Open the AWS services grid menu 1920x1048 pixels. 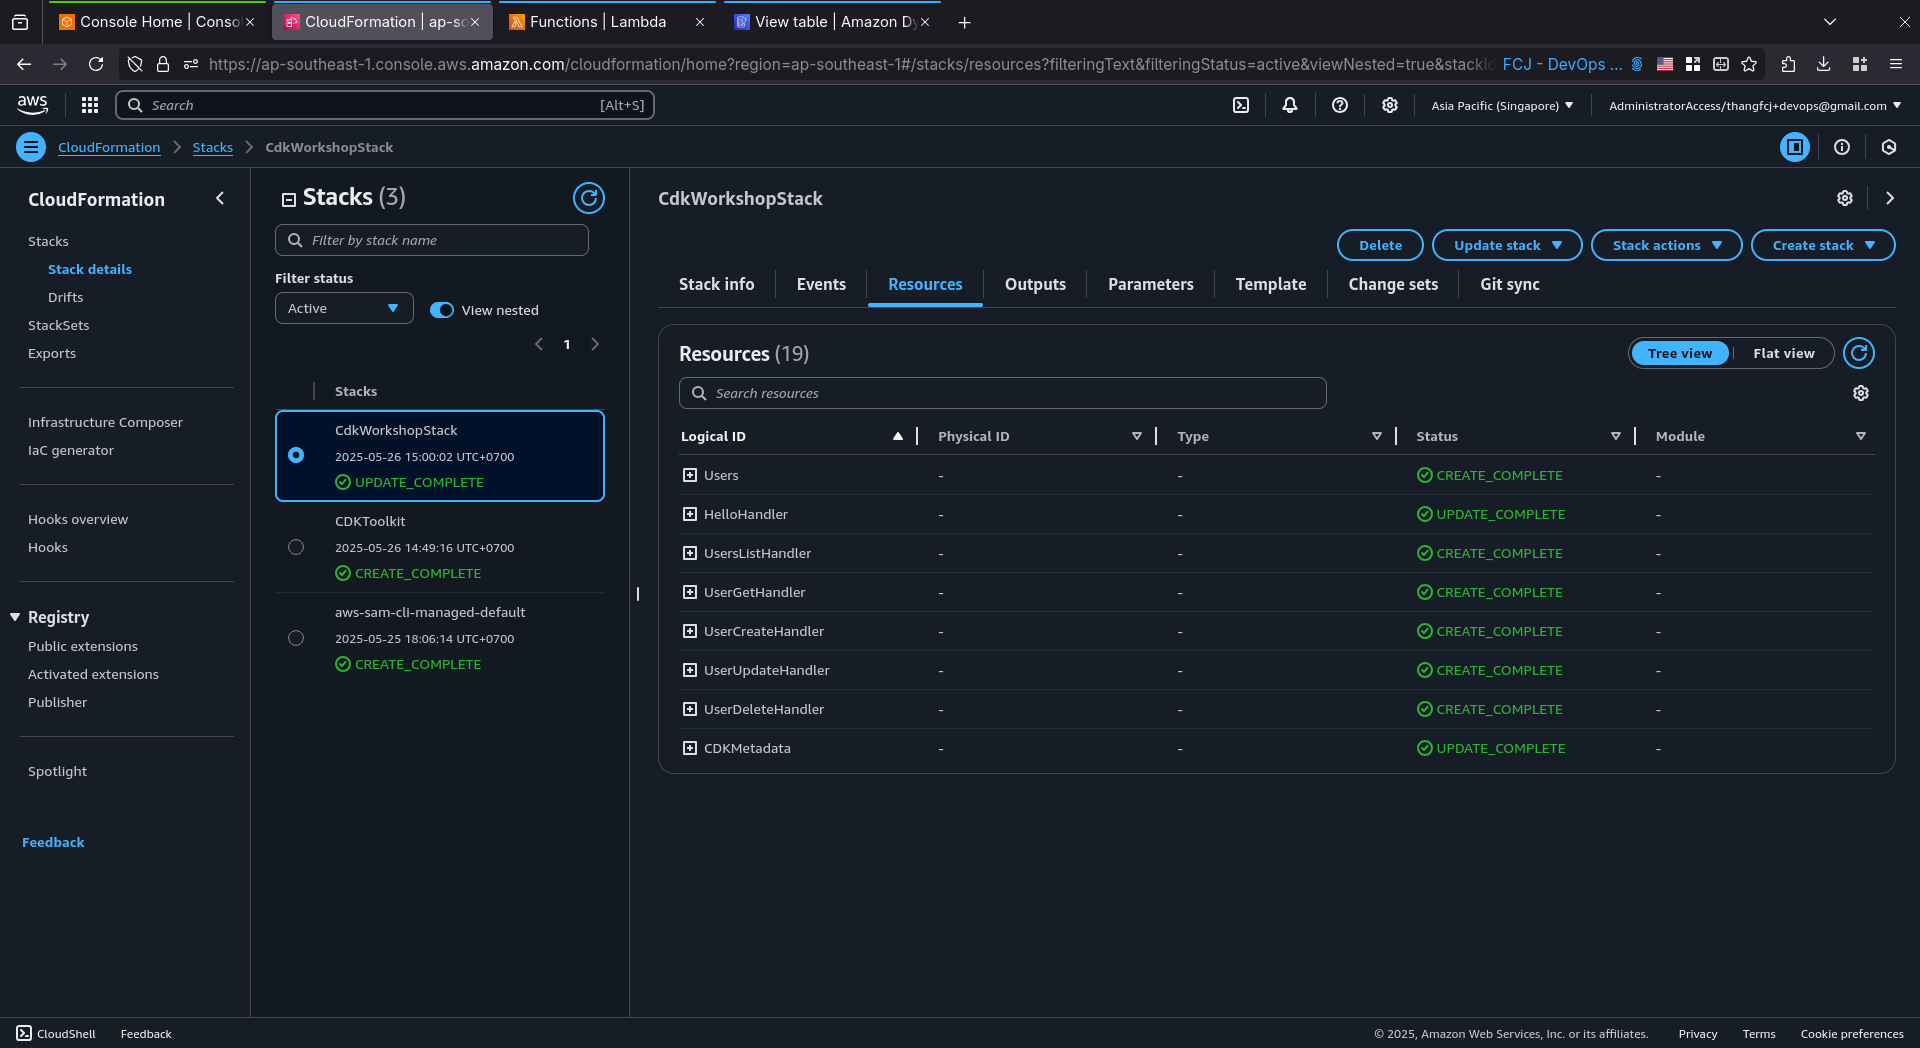[90, 105]
